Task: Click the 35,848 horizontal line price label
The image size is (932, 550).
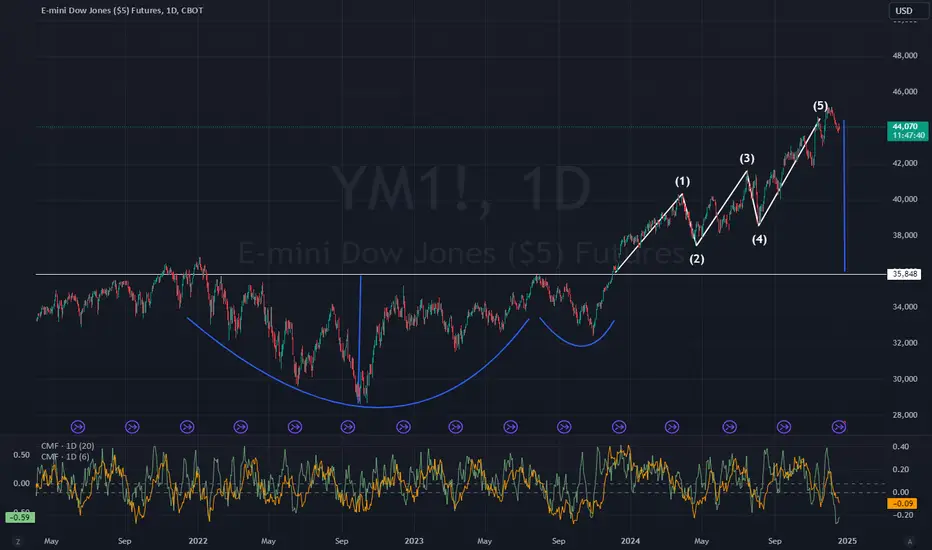Action: tap(905, 274)
